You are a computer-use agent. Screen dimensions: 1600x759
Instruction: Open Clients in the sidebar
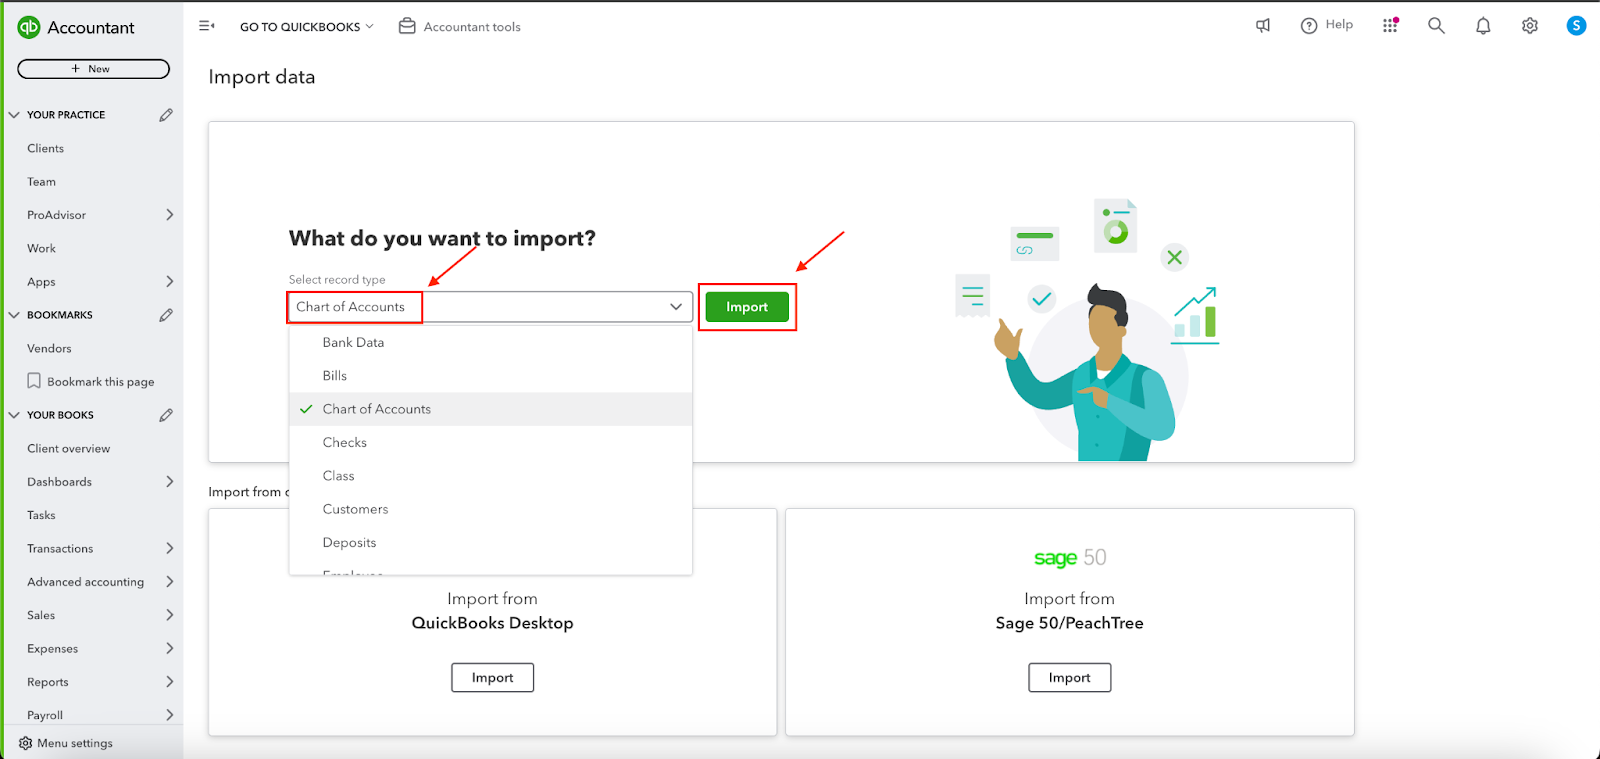46,148
